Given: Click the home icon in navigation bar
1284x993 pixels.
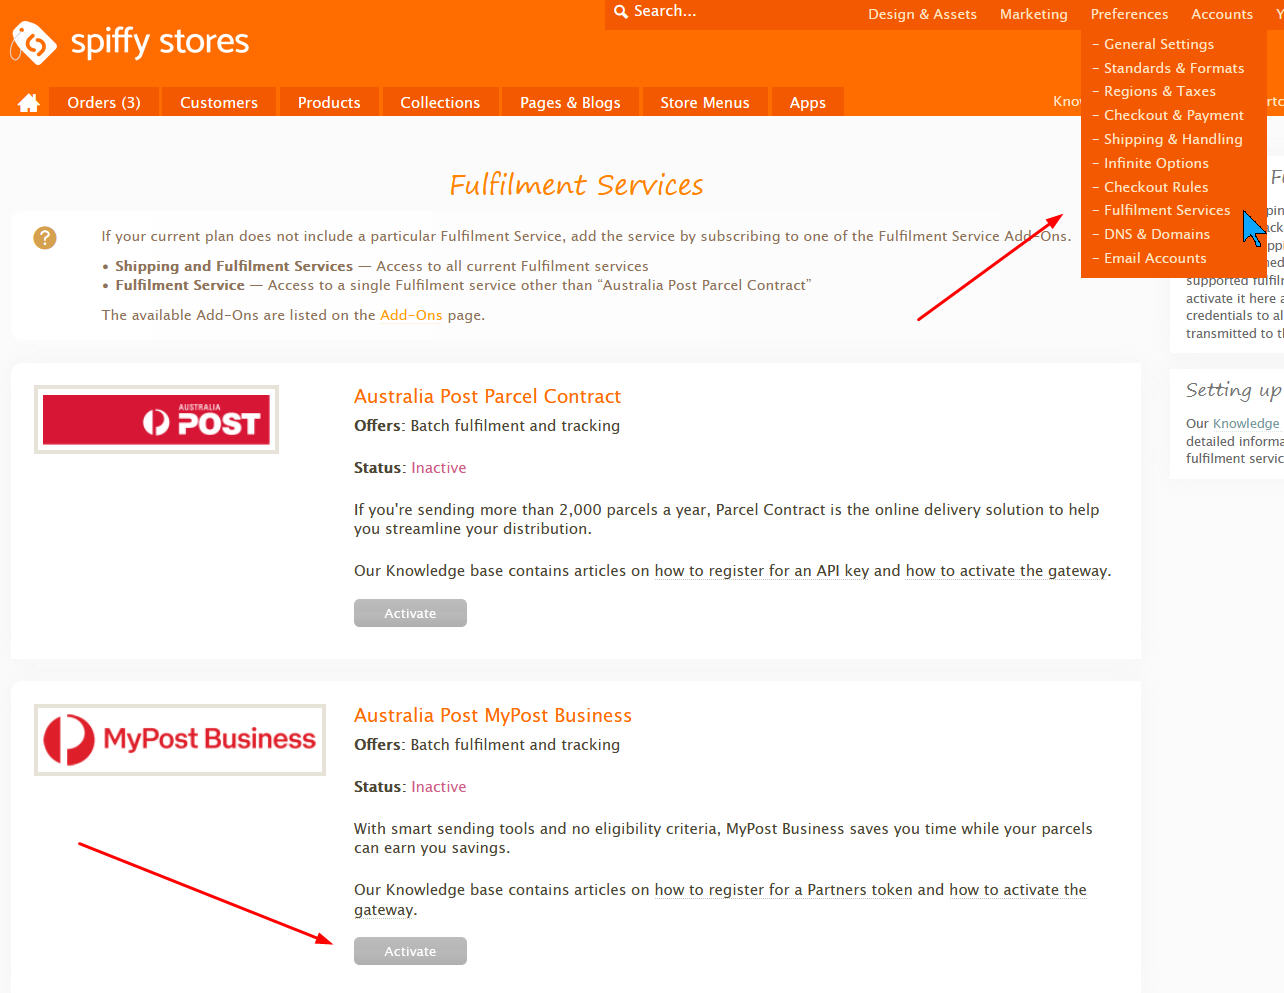Looking at the screenshot, I should 29,102.
